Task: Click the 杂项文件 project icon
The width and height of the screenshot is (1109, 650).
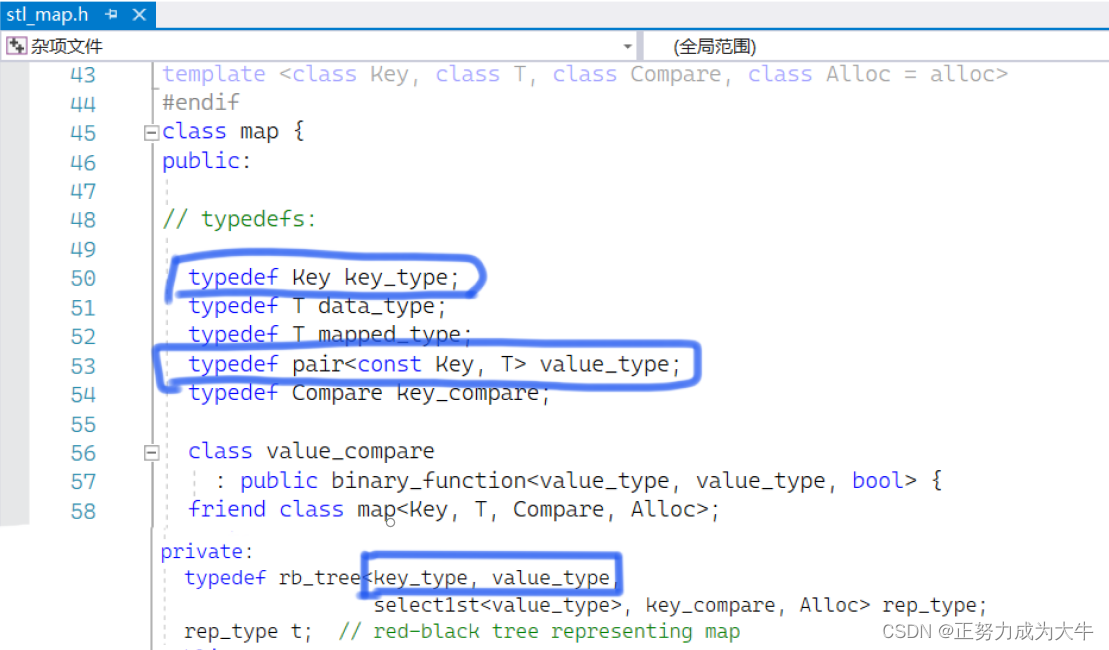Action: pos(16,46)
